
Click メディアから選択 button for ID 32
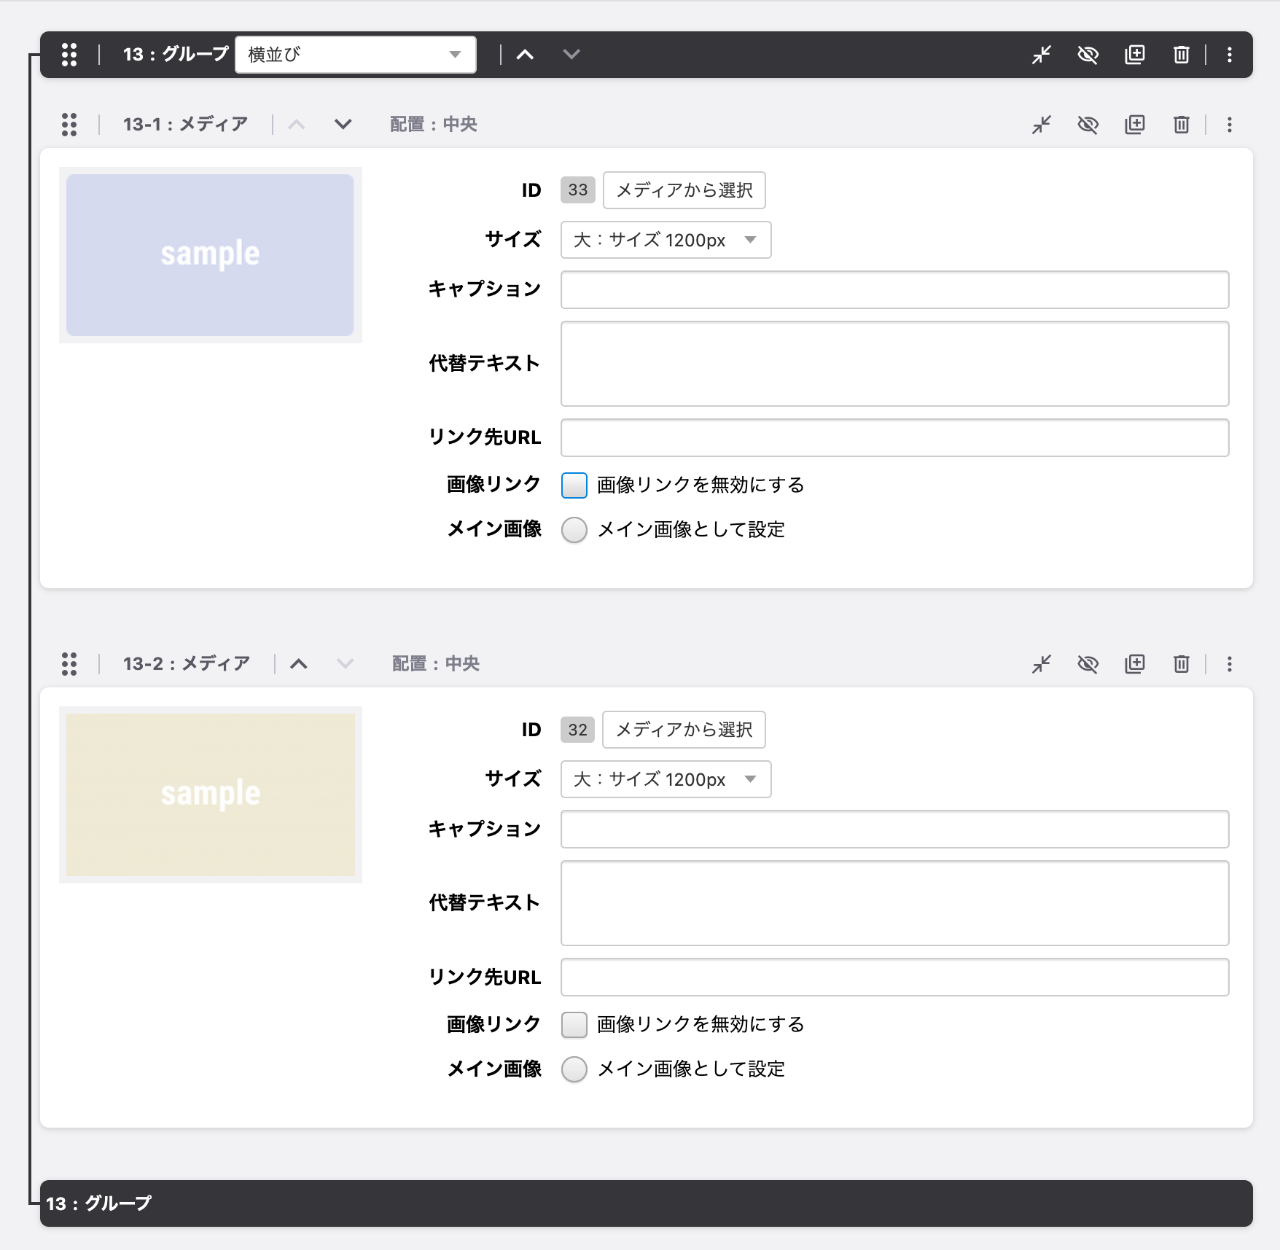click(x=684, y=730)
